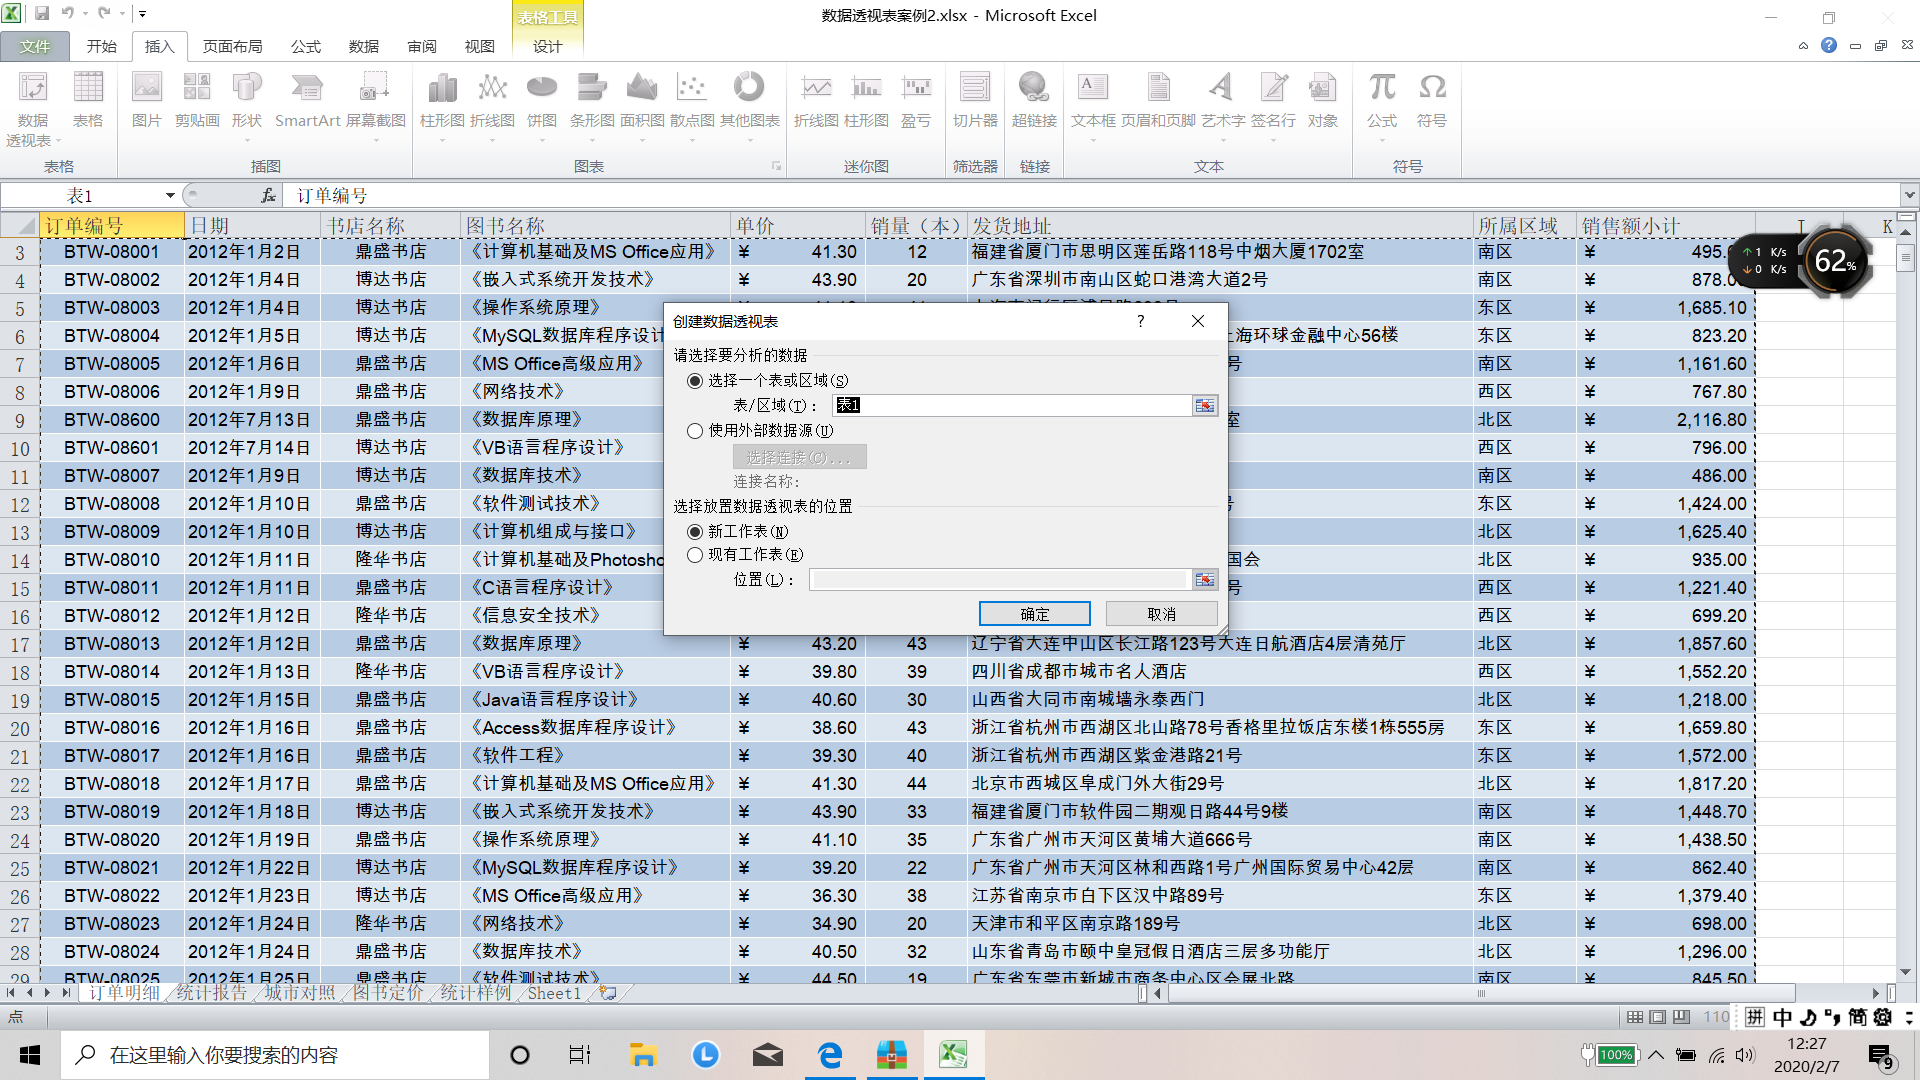Image resolution: width=1920 pixels, height=1080 pixels.
Task: Confirm the dialog with 确定
Action: [x=1034, y=614]
